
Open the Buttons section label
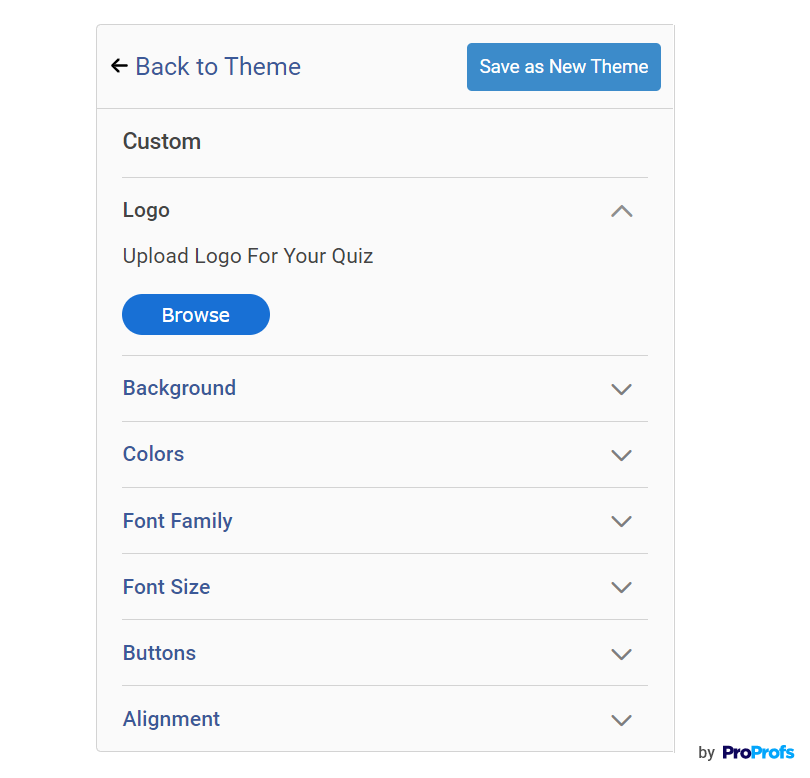pyautogui.click(x=159, y=653)
